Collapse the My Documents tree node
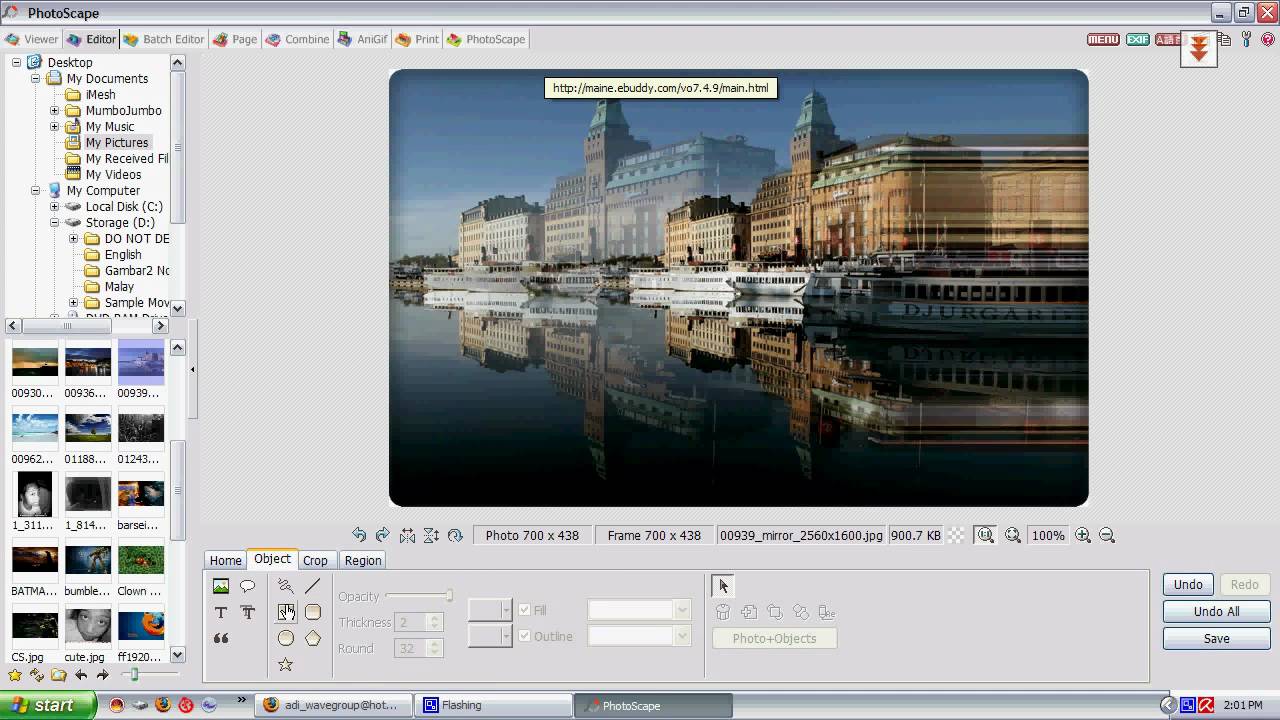This screenshot has height=720, width=1280. coord(36,78)
